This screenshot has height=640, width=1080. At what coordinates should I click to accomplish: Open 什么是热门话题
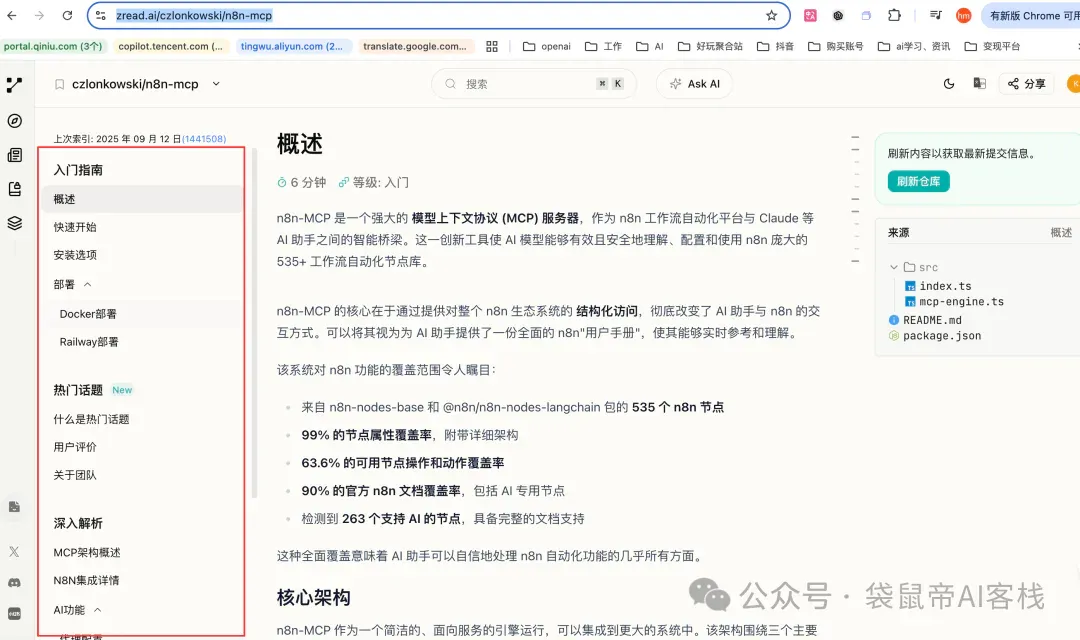click(x=92, y=419)
